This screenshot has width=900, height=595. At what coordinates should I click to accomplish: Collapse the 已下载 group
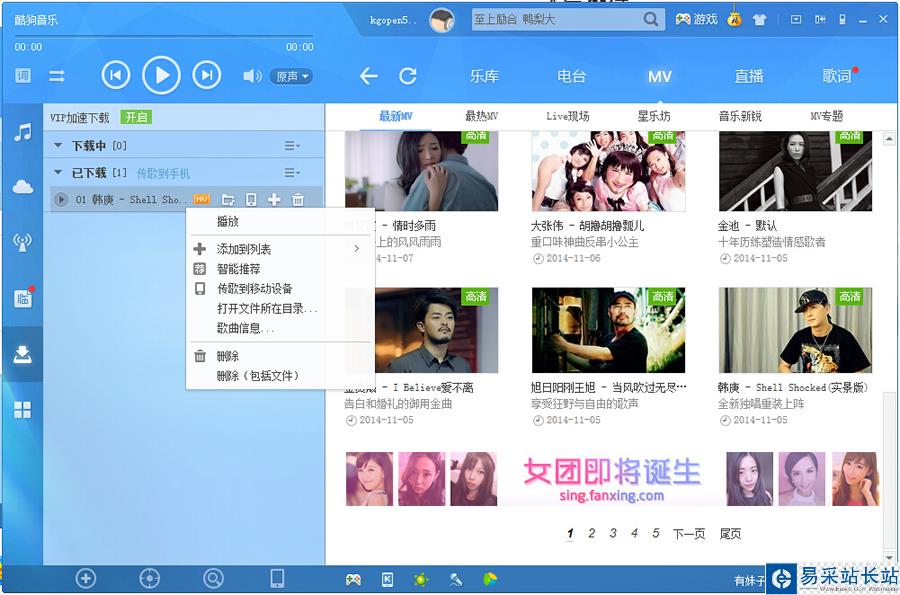tap(57, 172)
